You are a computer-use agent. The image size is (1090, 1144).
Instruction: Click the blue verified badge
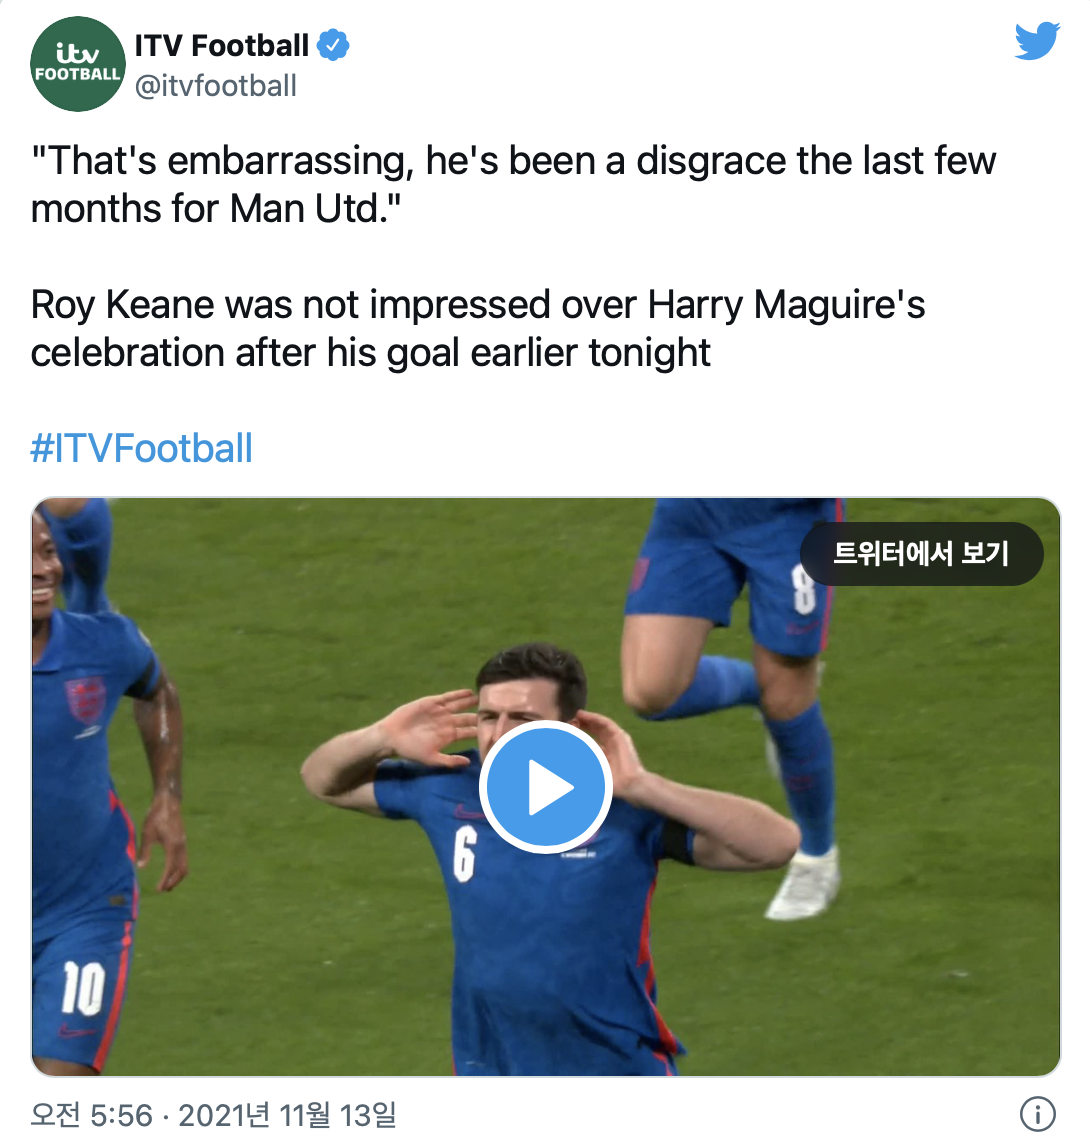(333, 46)
